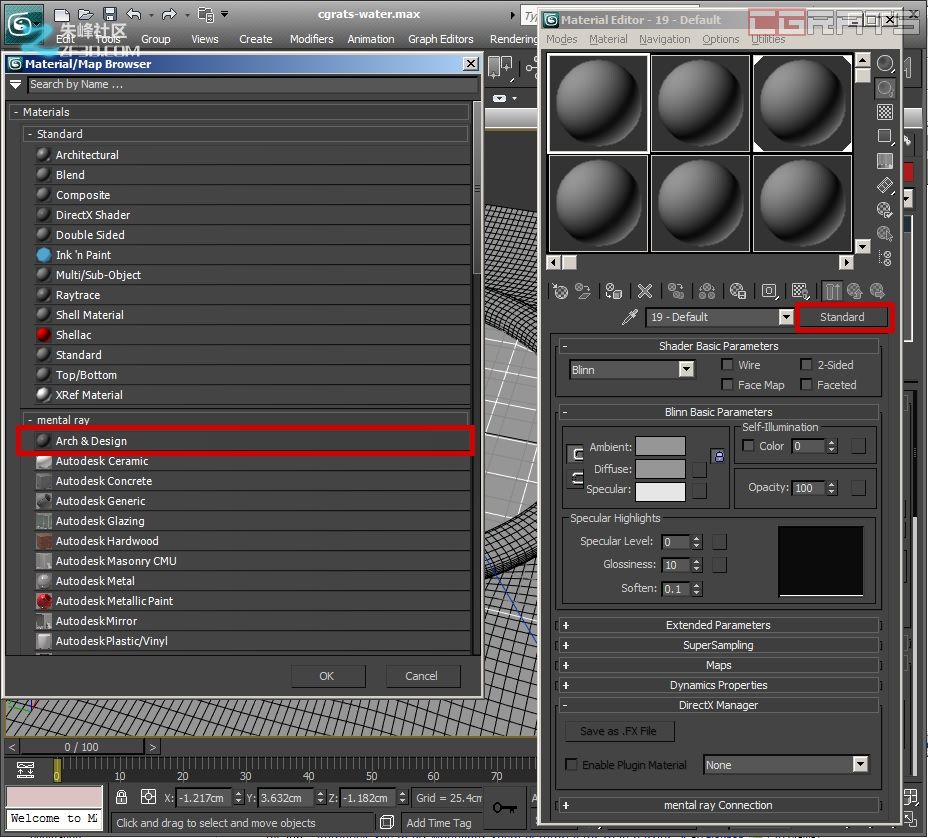Open the 19 - Default material name dropdown
This screenshot has width=928, height=838.
(x=786, y=317)
